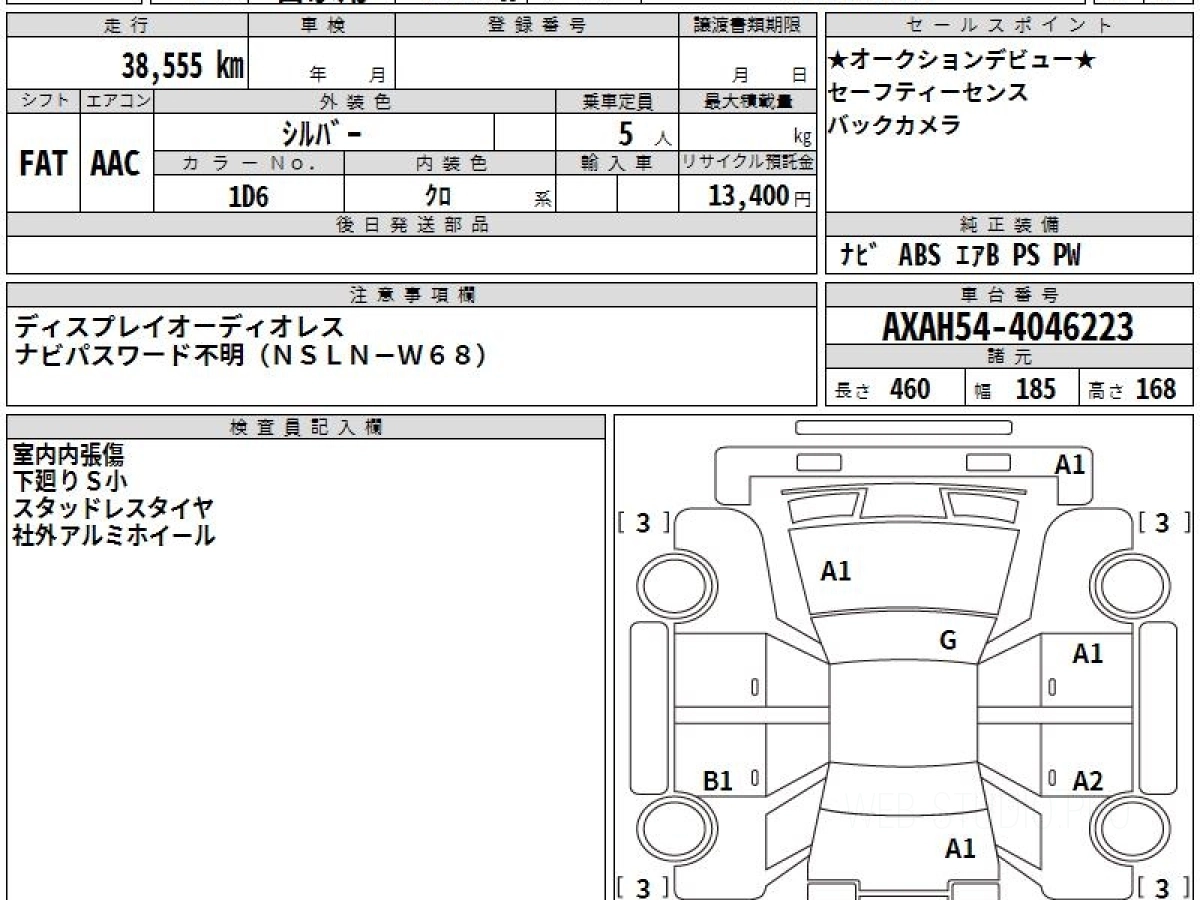The height and width of the screenshot is (900, 1200).
Task: Select the シフト header cell
Action: [44, 101]
